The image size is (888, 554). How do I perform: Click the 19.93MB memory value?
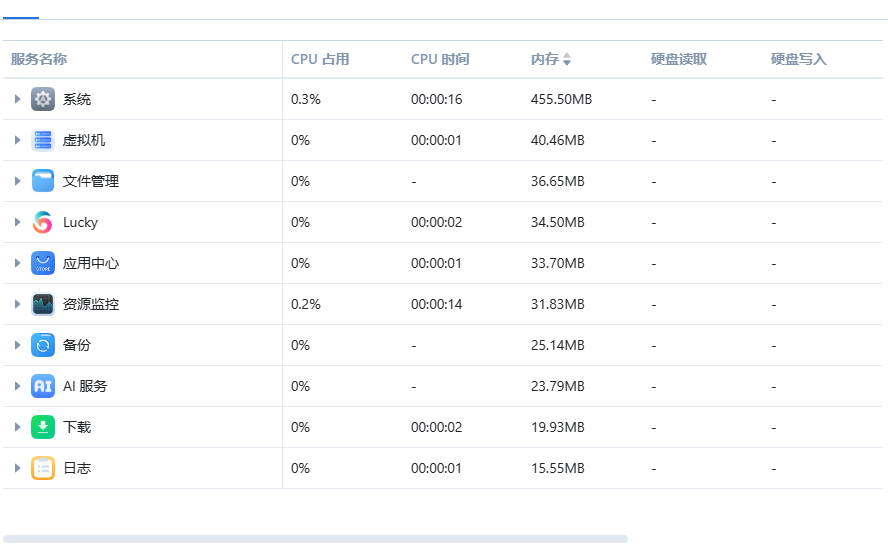tap(557, 427)
